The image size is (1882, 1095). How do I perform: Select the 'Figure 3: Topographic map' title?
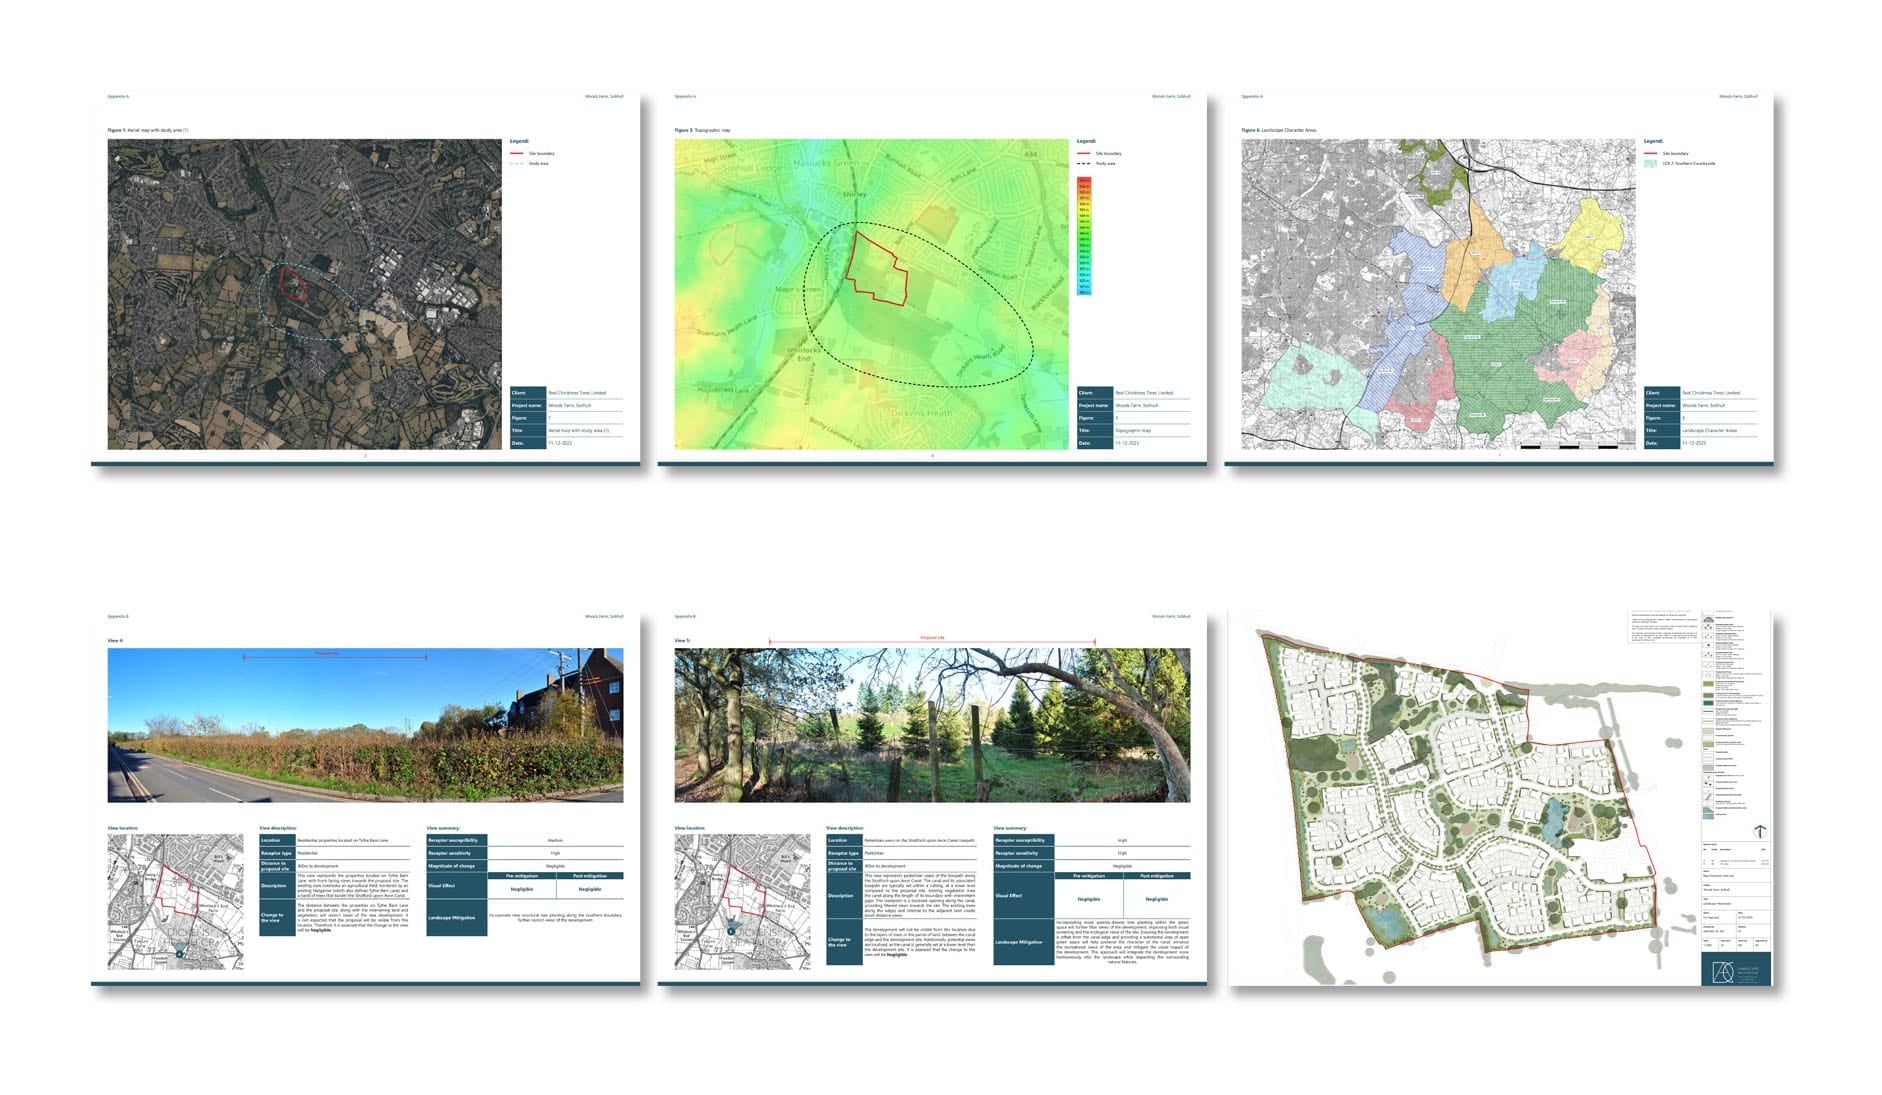(702, 130)
